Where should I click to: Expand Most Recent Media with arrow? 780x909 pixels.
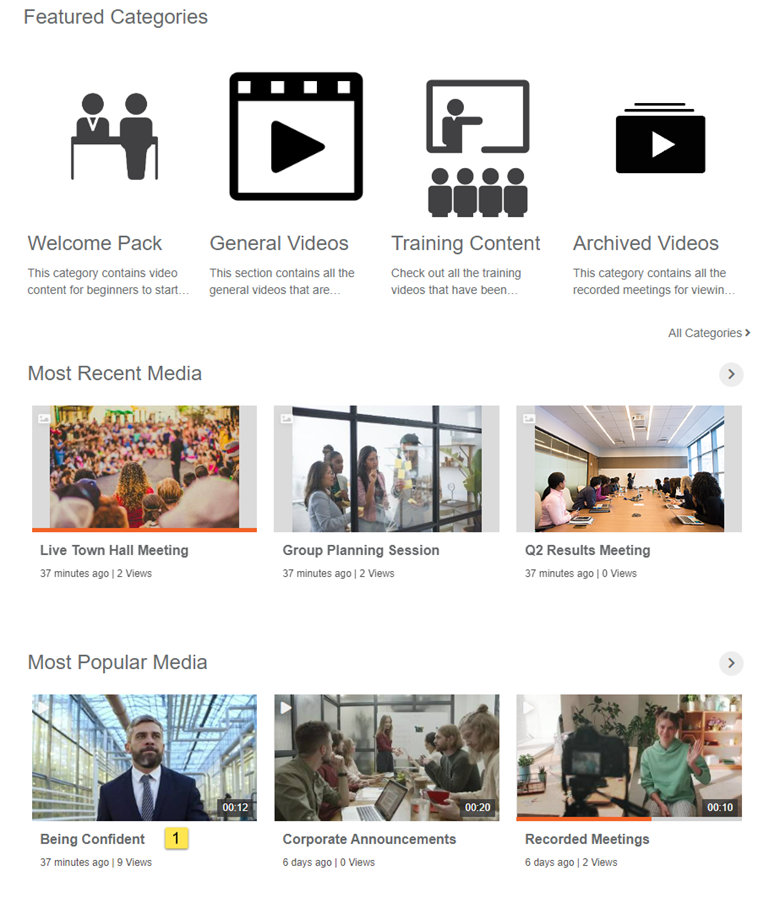[731, 374]
